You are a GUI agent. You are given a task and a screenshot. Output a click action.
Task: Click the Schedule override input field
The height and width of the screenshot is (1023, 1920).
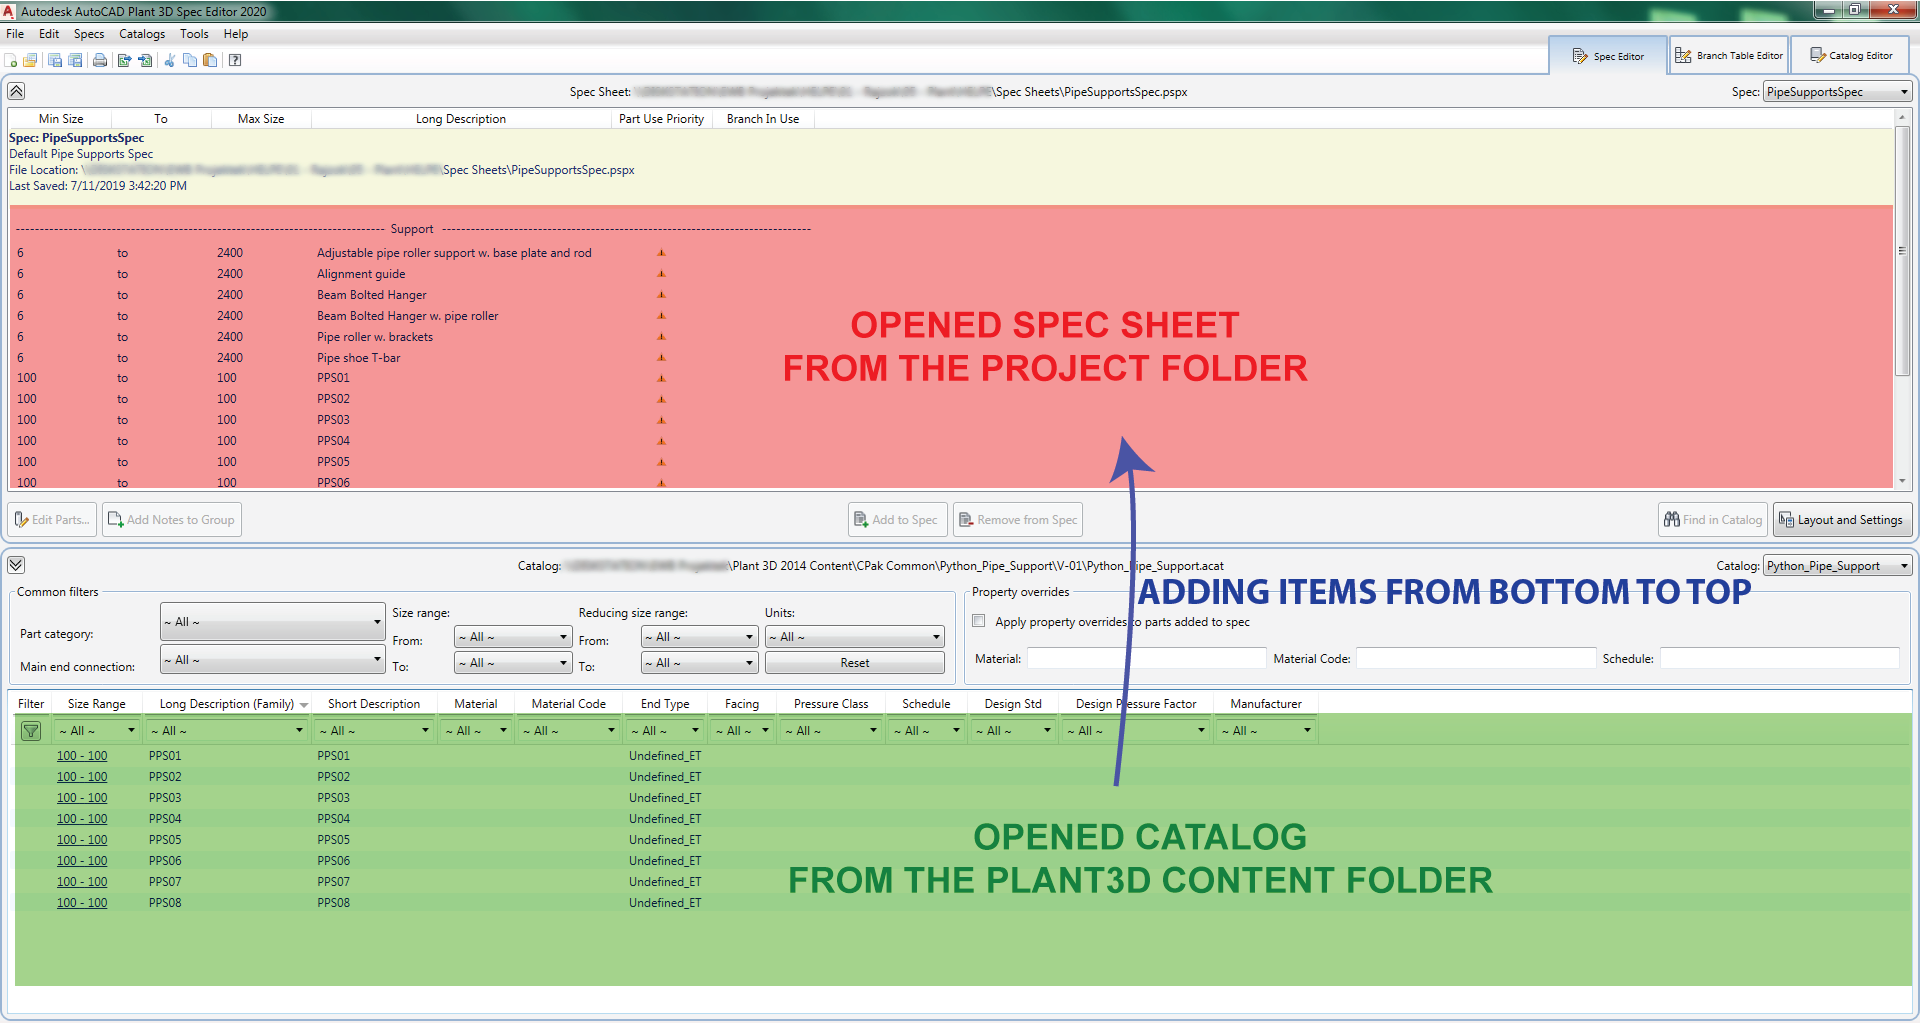(1780, 658)
